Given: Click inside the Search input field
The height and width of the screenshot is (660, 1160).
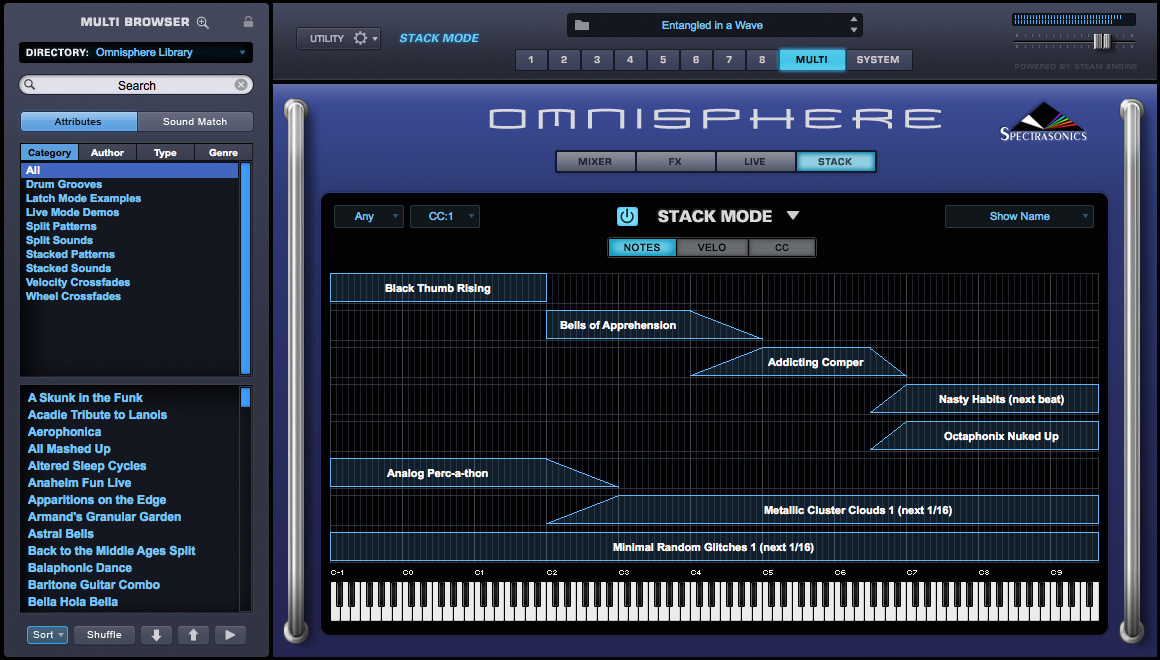Looking at the screenshot, I should click(136, 85).
